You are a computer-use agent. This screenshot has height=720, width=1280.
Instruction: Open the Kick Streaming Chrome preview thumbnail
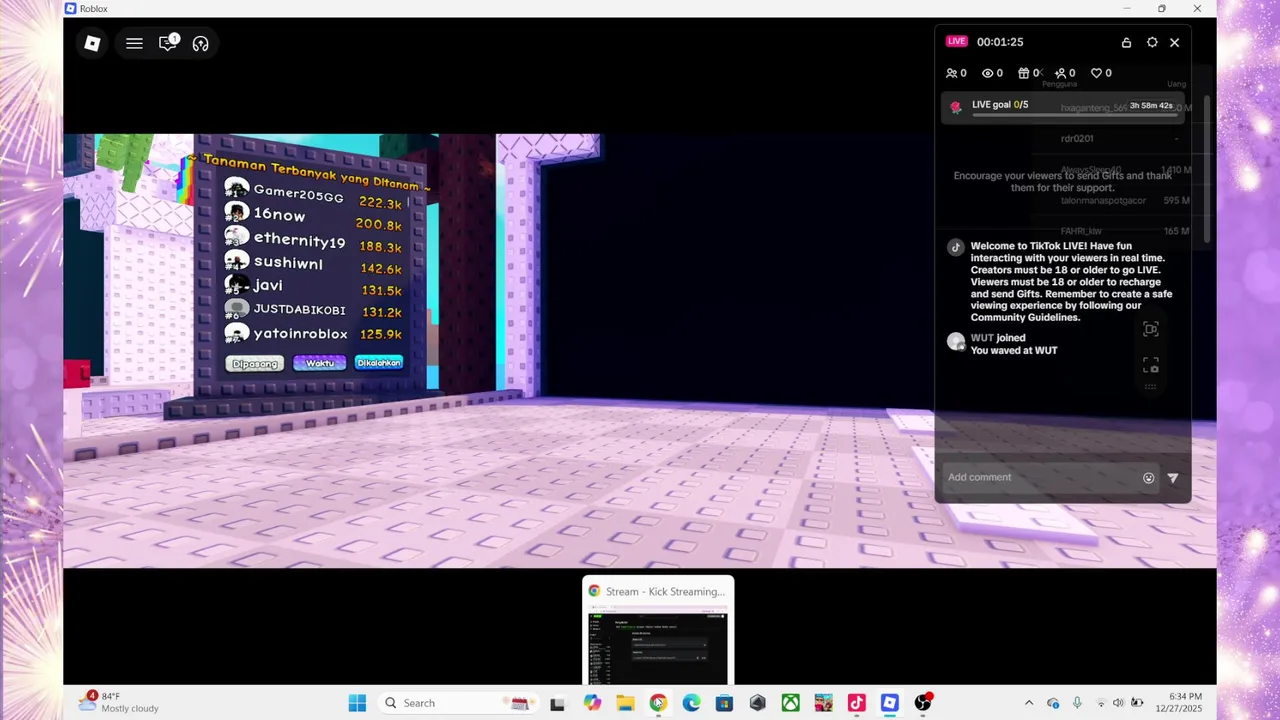(x=658, y=630)
